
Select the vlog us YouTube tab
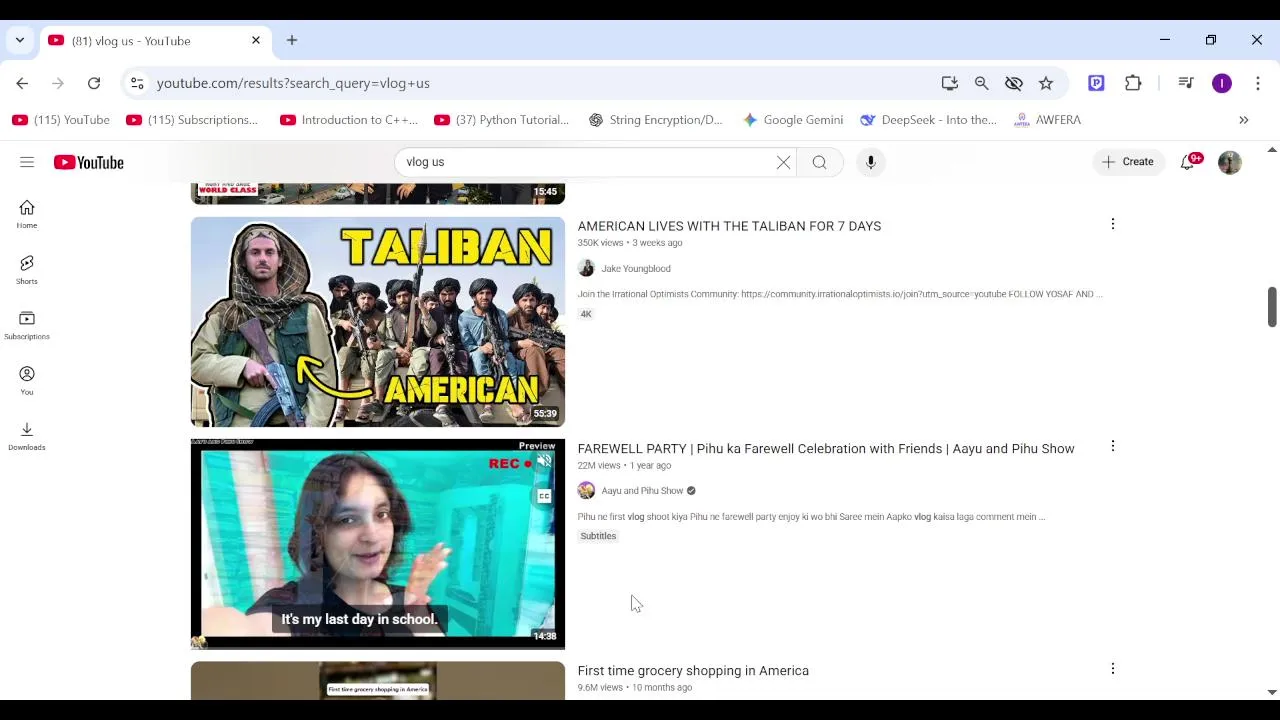click(x=155, y=41)
